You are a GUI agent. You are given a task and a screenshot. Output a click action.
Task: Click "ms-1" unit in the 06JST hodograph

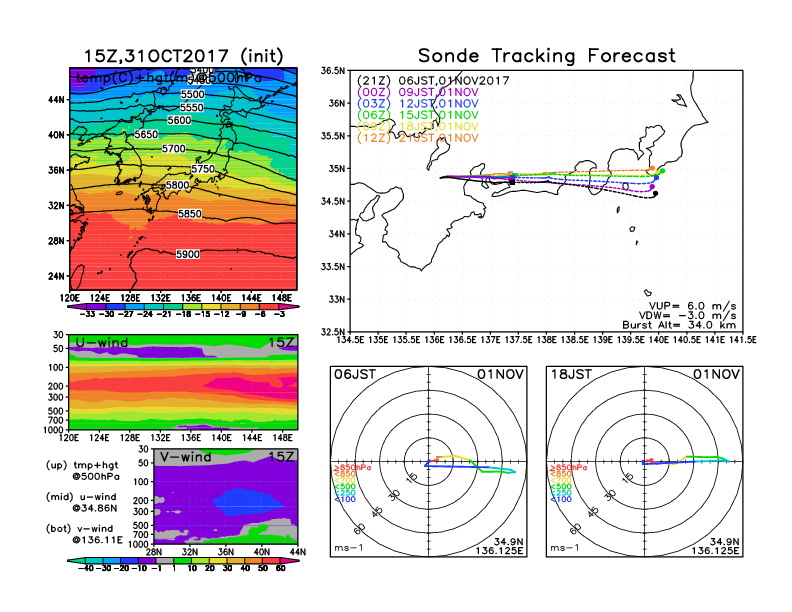tap(349, 548)
